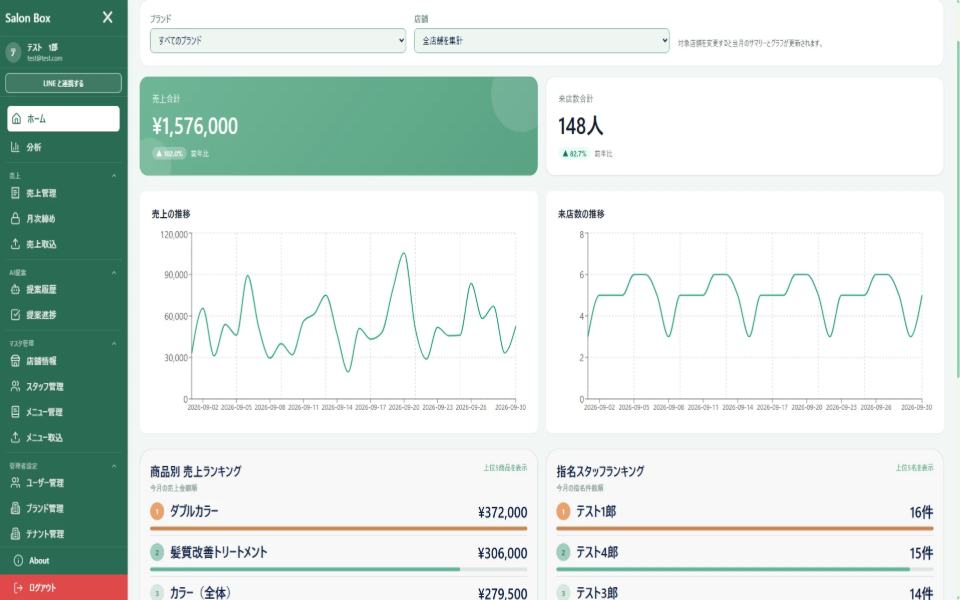The height and width of the screenshot is (600, 960).
Task: Collapse the AI提案 sidebar section
Action: coord(114,272)
